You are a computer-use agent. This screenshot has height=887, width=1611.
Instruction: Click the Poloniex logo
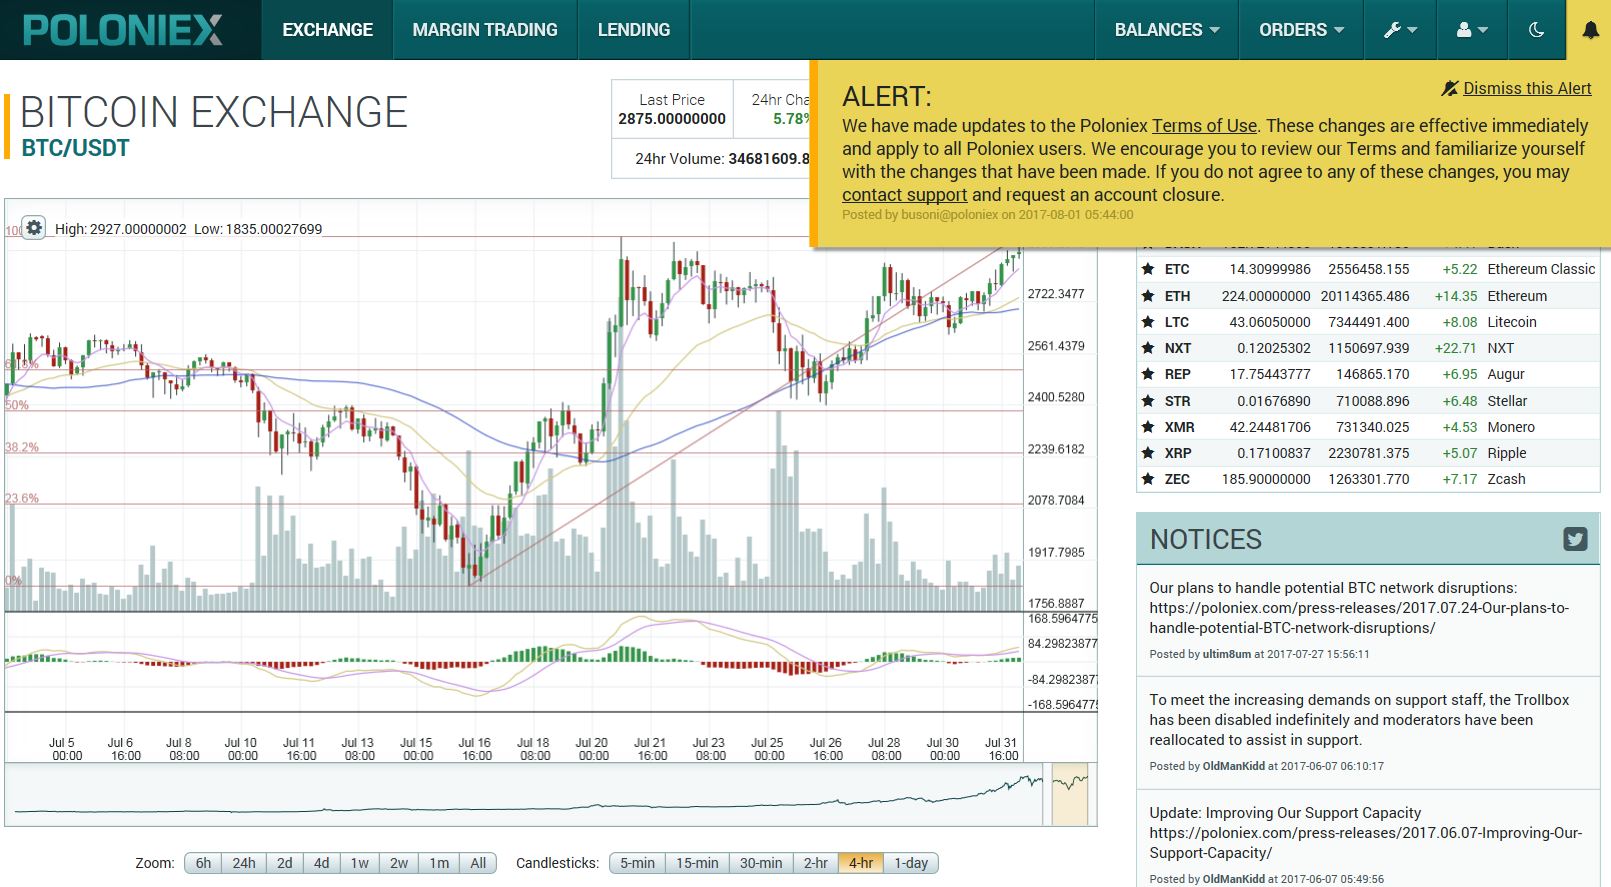click(x=123, y=30)
